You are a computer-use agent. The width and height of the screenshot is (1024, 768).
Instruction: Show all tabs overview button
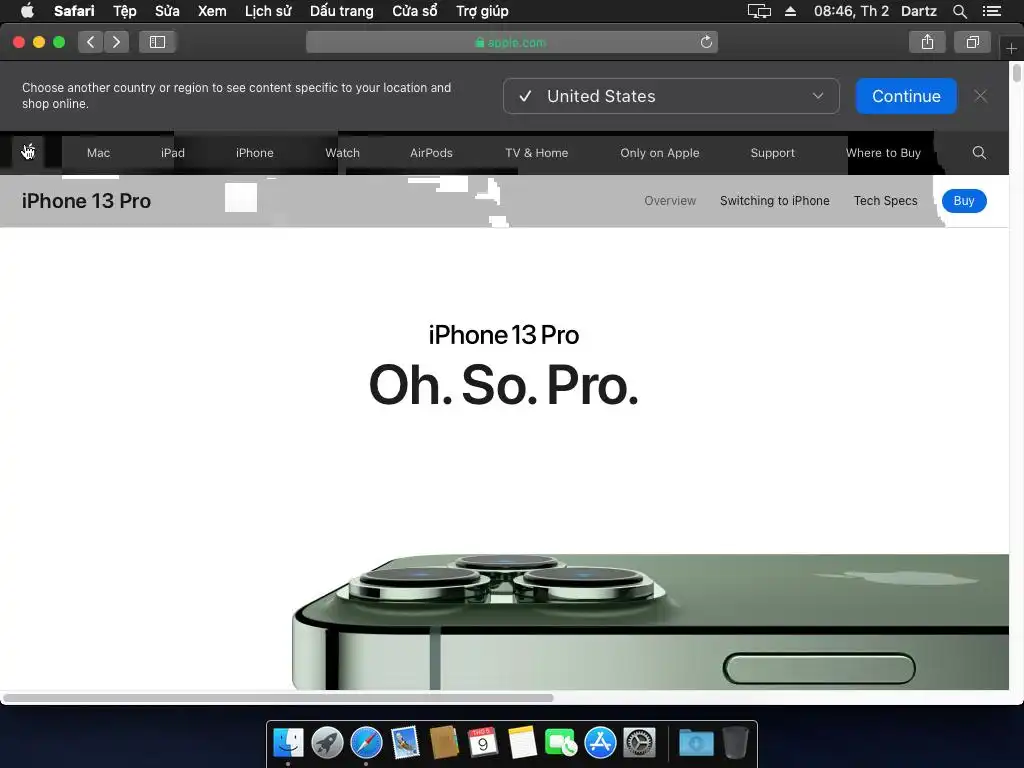(972, 42)
